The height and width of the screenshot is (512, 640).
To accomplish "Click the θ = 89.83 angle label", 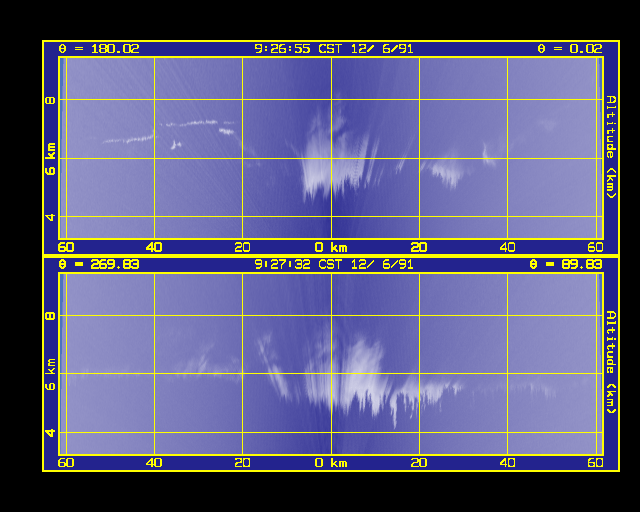I will pyautogui.click(x=566, y=265).
